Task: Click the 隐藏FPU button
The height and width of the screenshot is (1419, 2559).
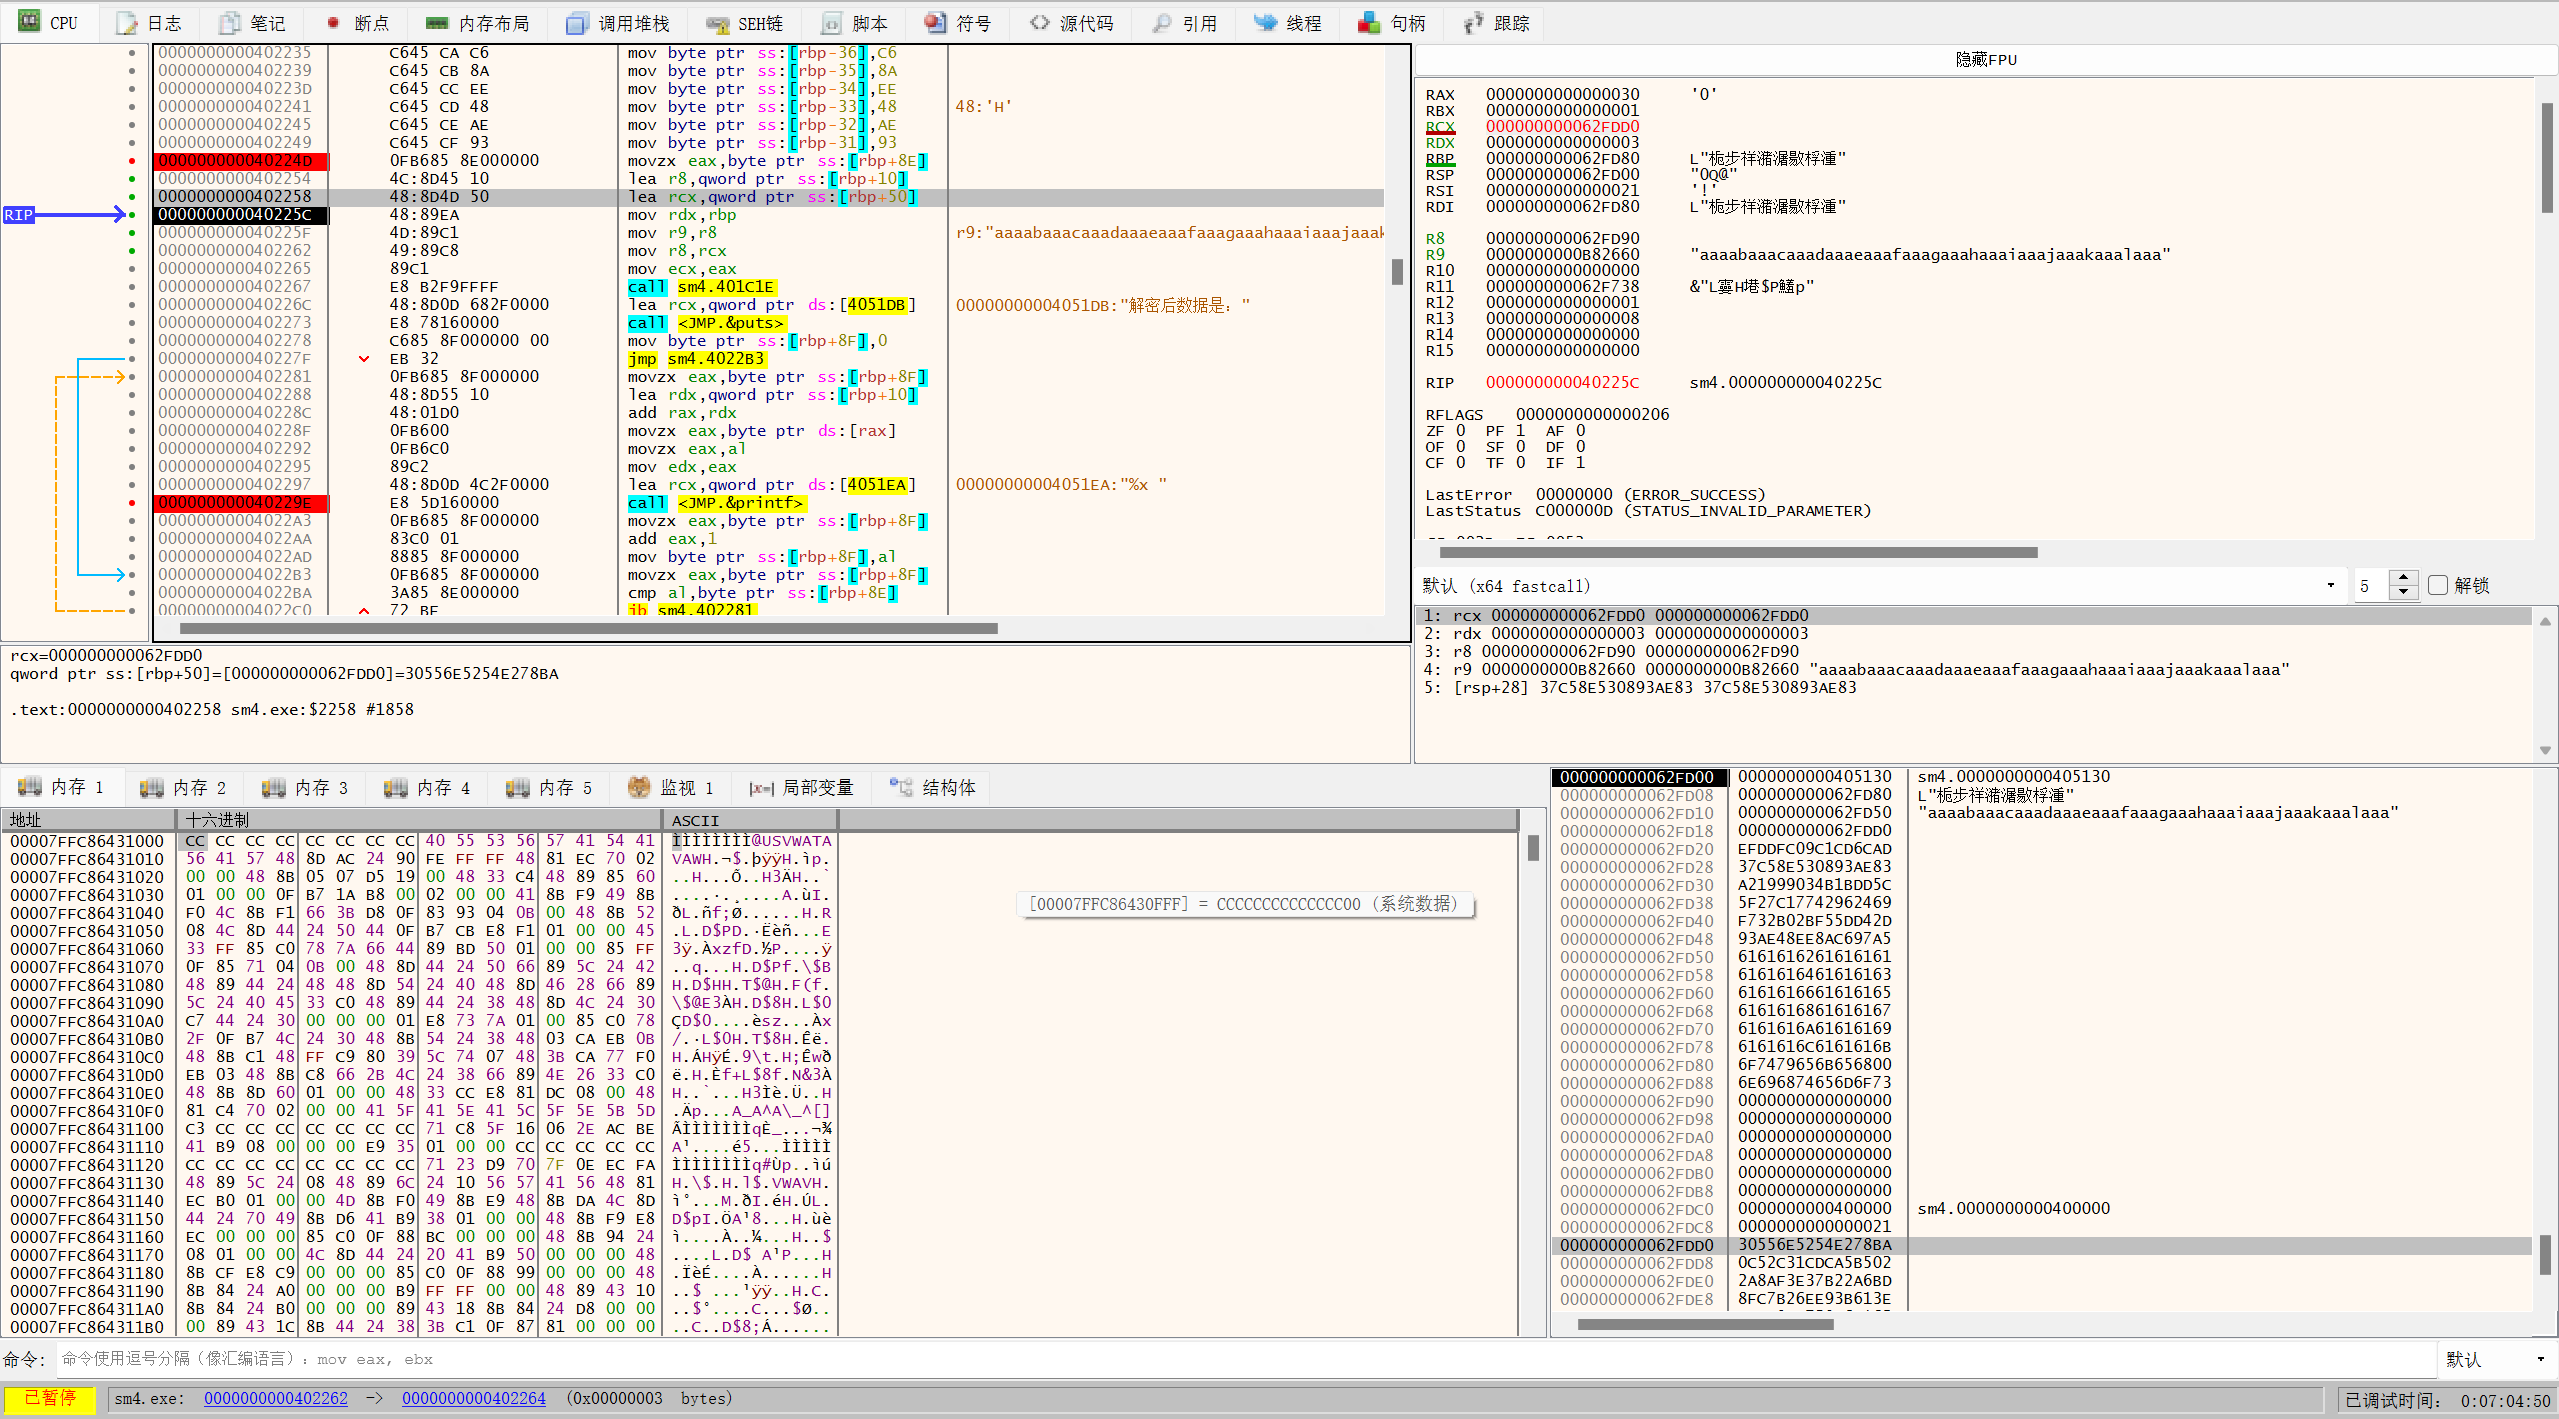Action: click(x=1985, y=60)
